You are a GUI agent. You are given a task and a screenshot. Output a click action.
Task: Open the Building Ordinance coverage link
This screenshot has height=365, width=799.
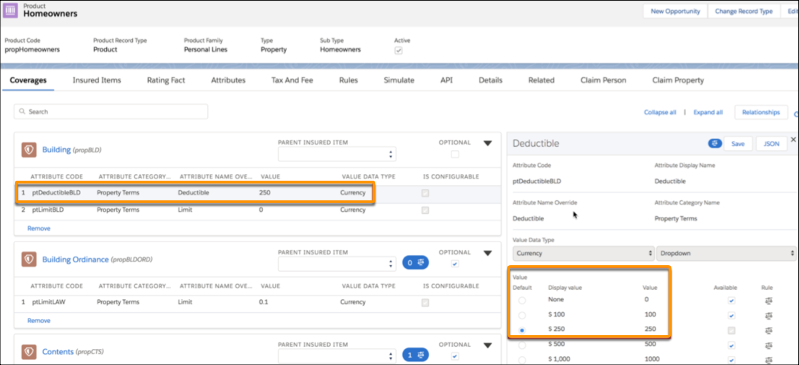point(75,259)
